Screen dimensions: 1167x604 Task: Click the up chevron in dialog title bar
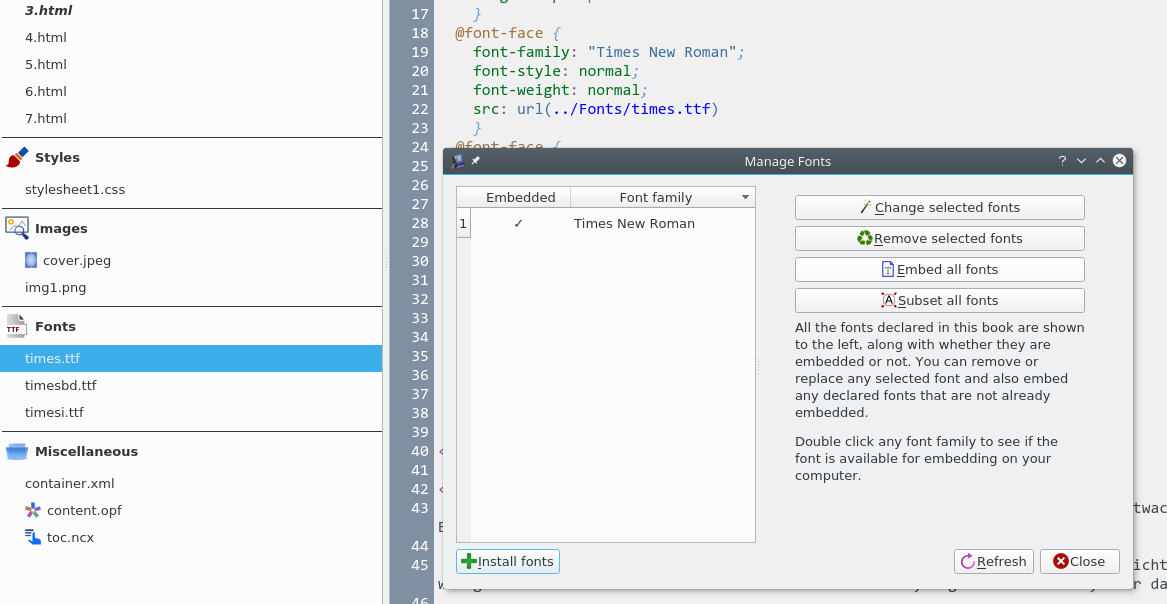pyautogui.click(x=1100, y=161)
